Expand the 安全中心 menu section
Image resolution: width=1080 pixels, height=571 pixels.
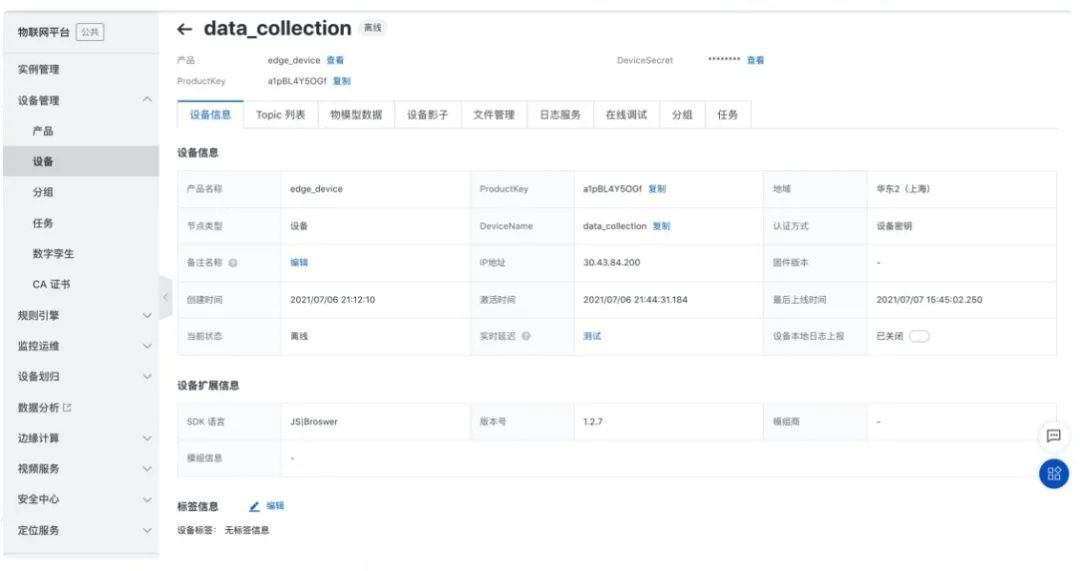(147, 499)
